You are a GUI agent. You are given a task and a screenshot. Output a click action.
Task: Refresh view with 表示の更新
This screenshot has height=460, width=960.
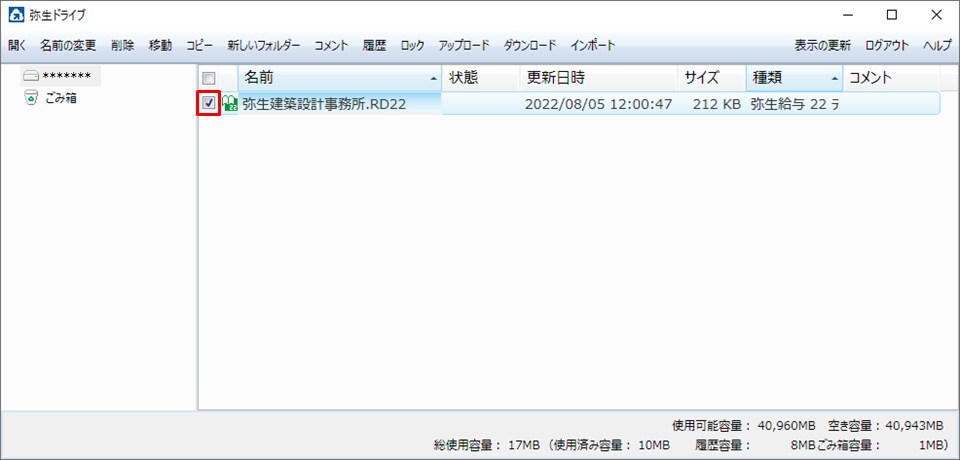click(823, 46)
